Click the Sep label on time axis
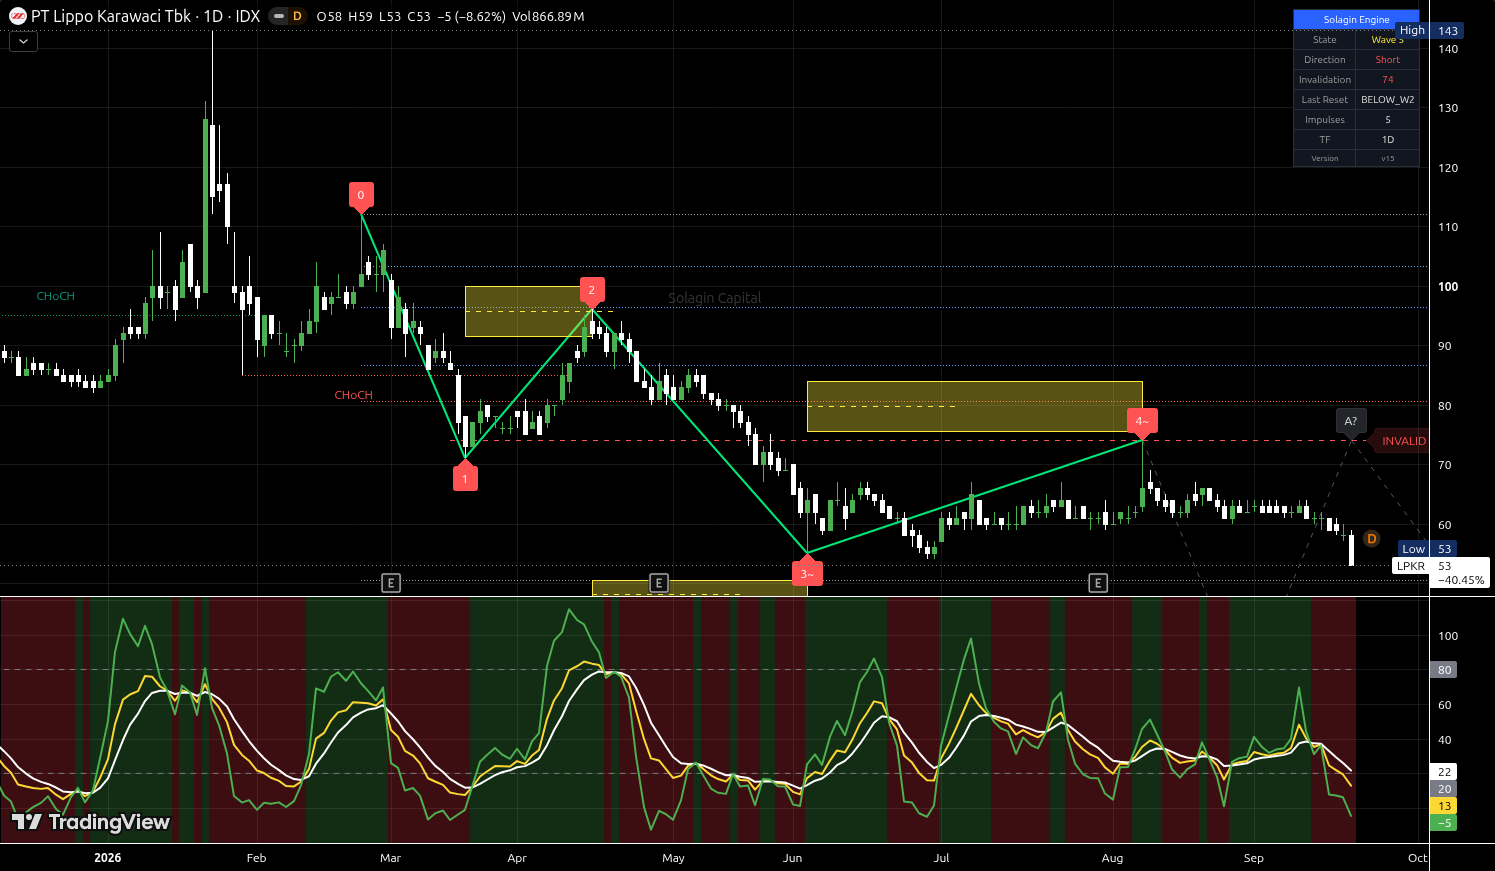Image resolution: width=1495 pixels, height=871 pixels. point(1253,858)
